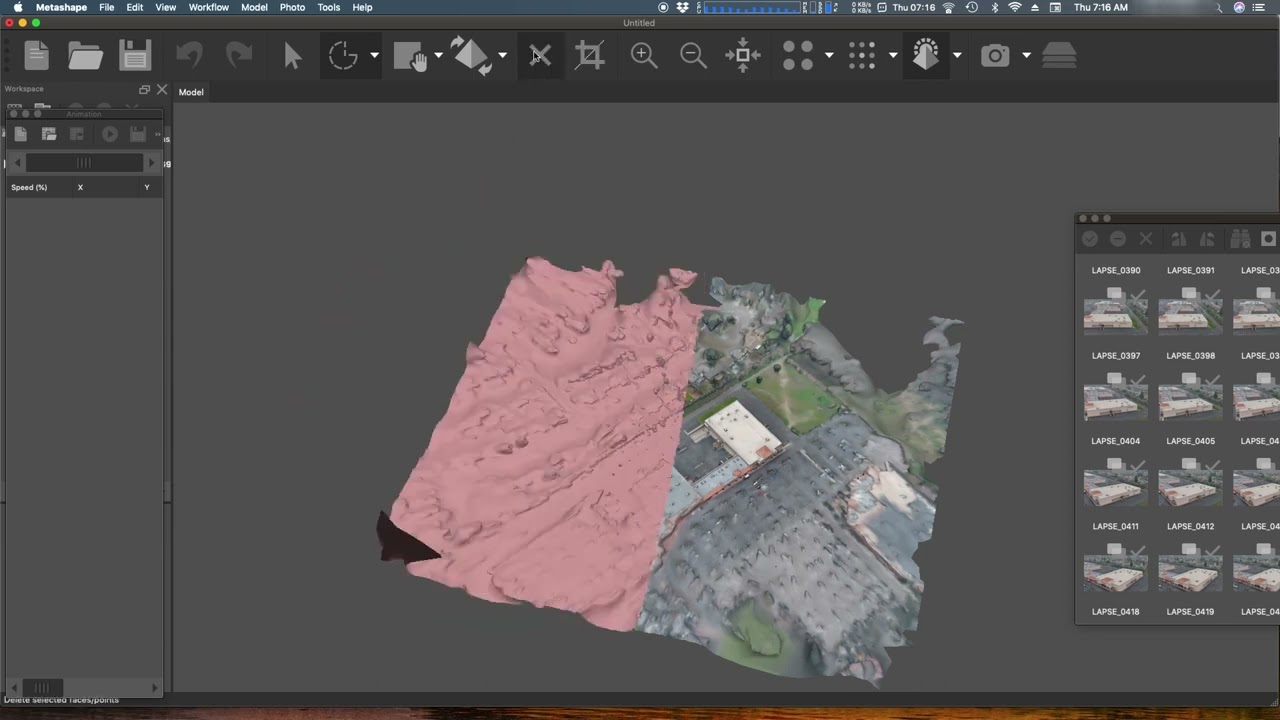
Task: Click the Crop Selection tool
Action: coord(590,55)
